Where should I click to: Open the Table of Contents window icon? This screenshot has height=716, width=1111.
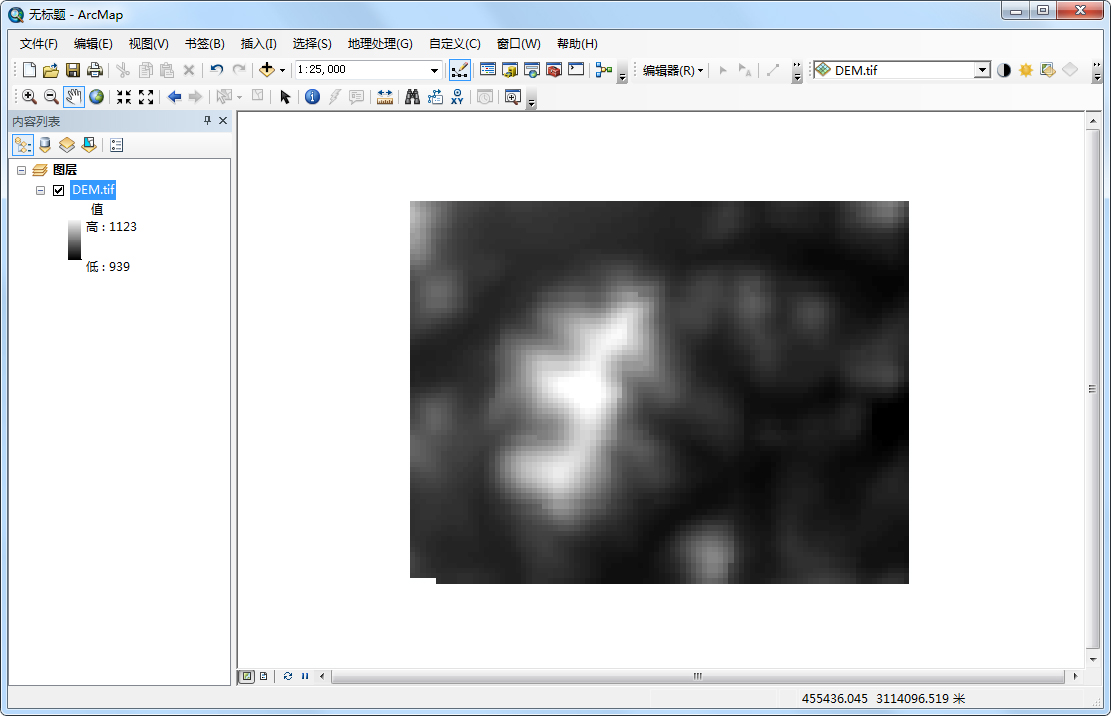(x=487, y=69)
